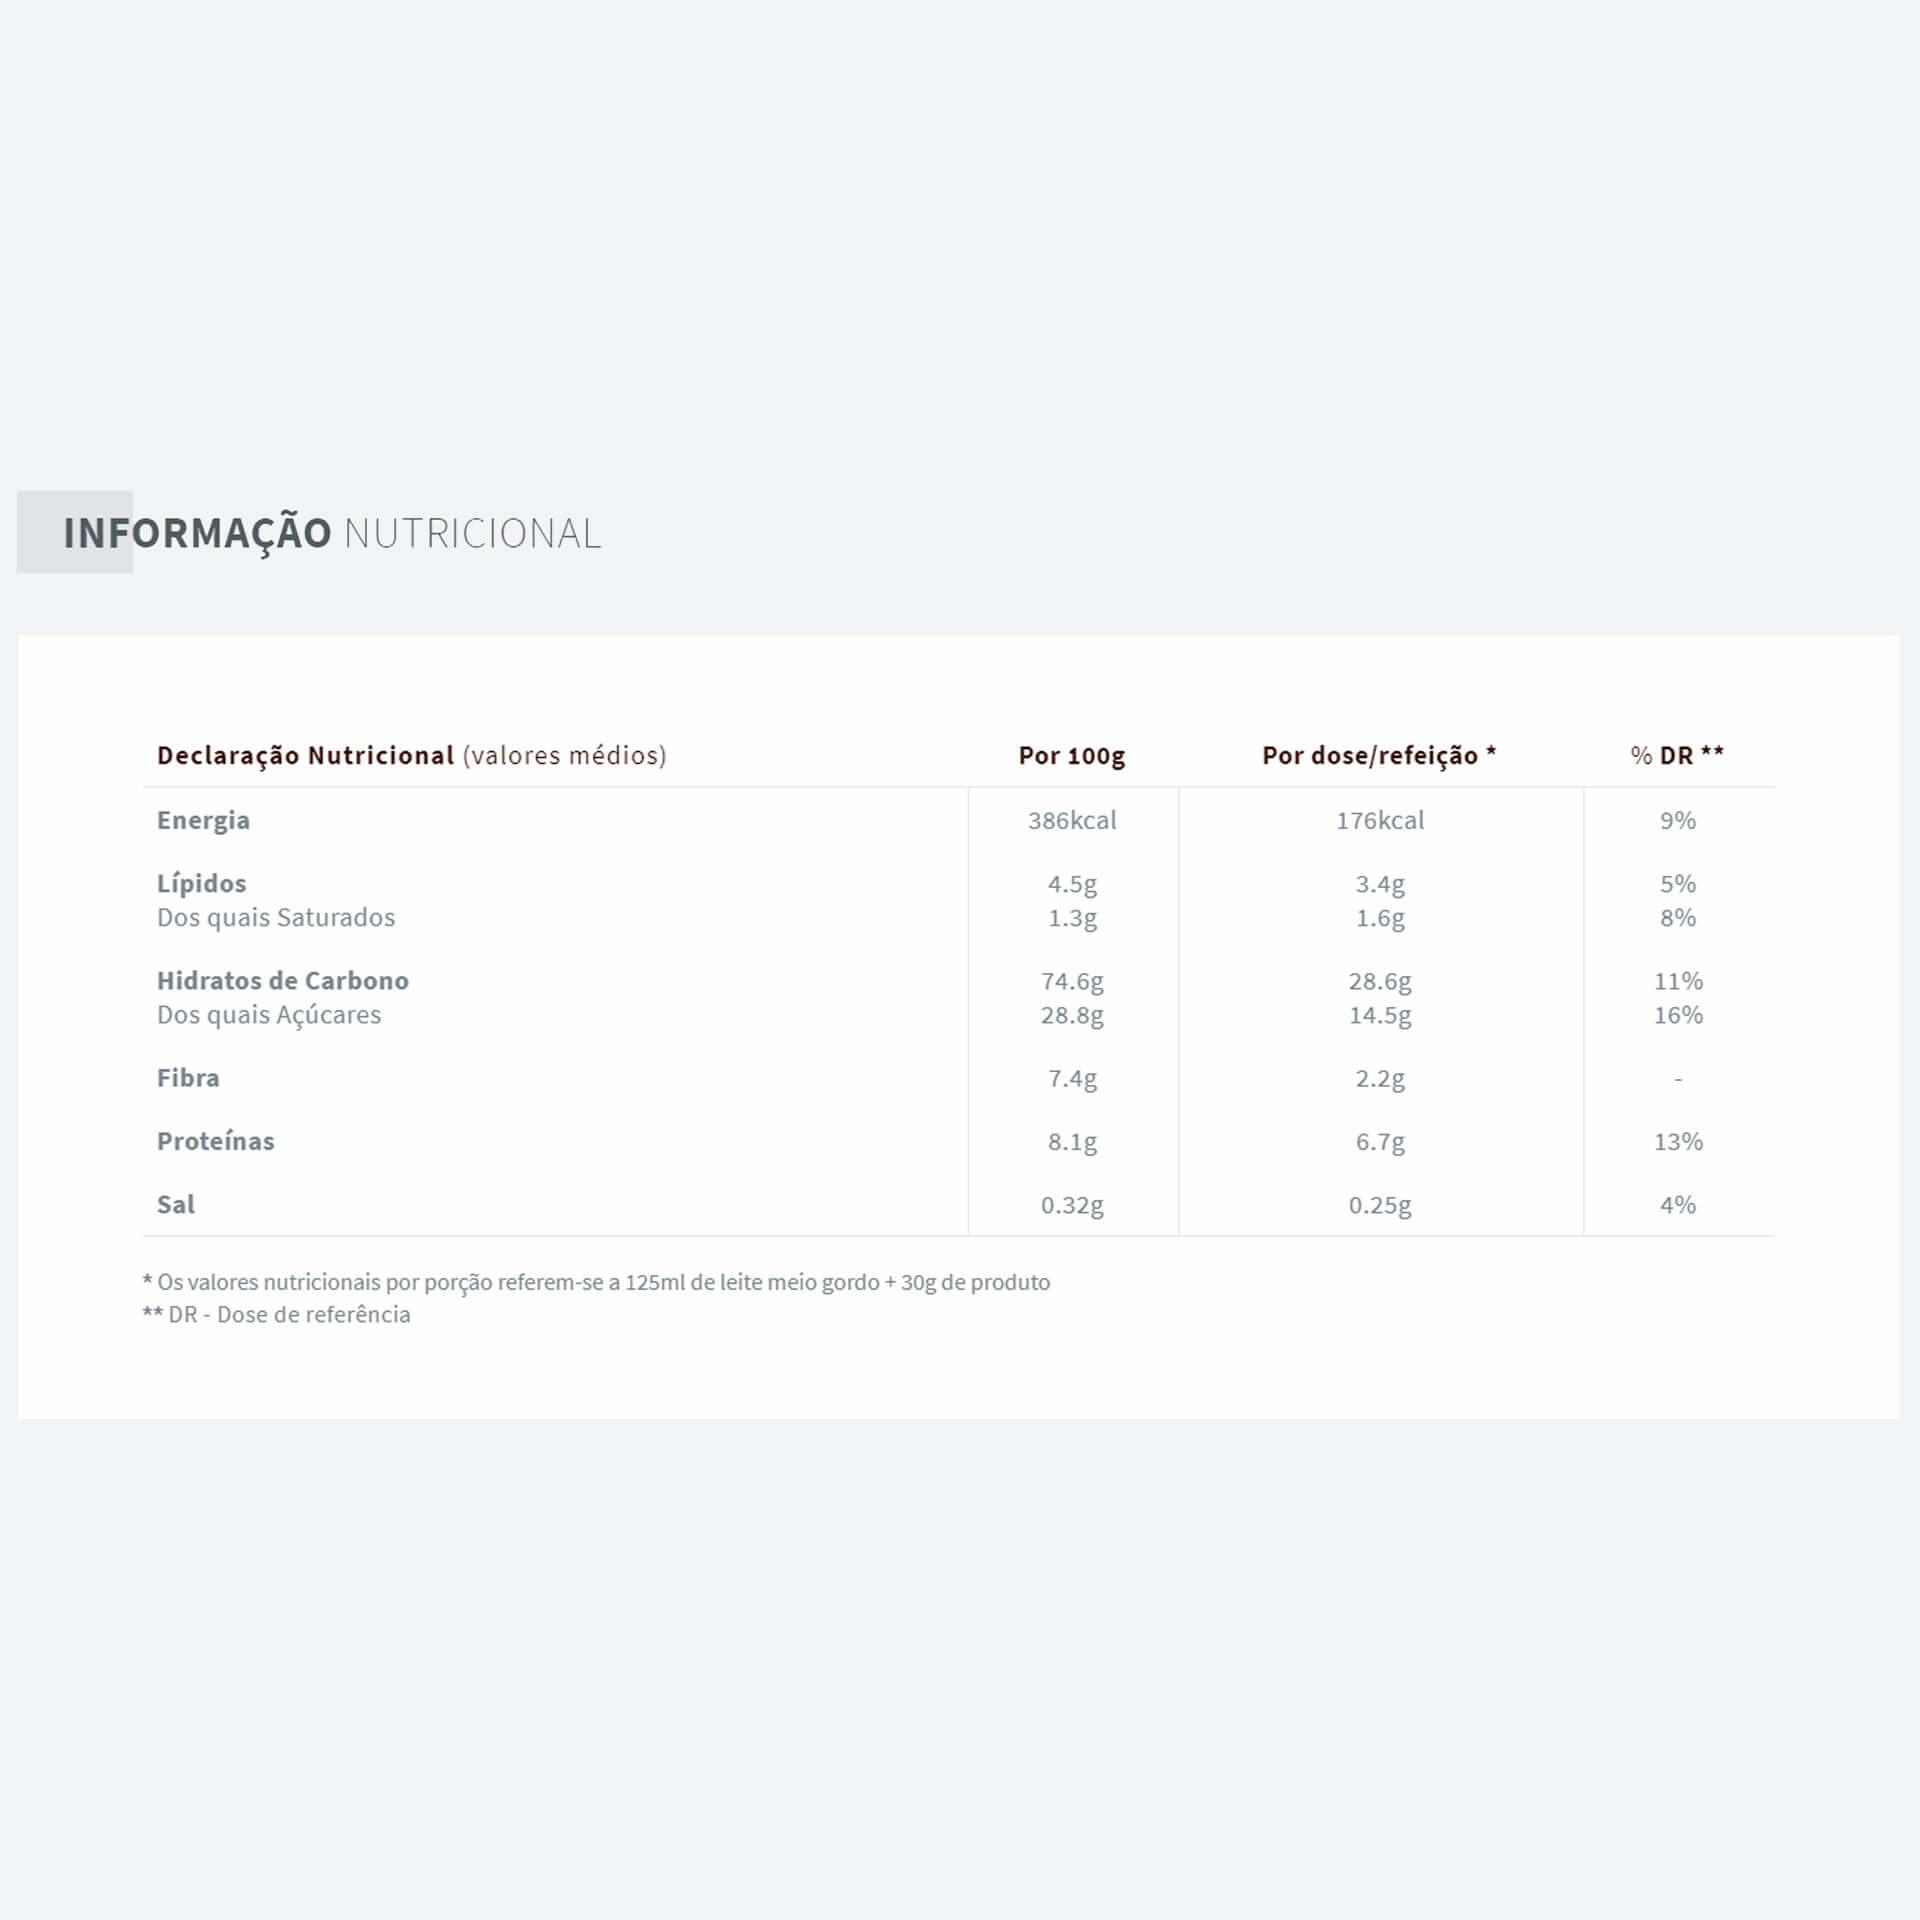Click the INFORMAÇÃO NUTRICIONAL heading

tap(332, 533)
